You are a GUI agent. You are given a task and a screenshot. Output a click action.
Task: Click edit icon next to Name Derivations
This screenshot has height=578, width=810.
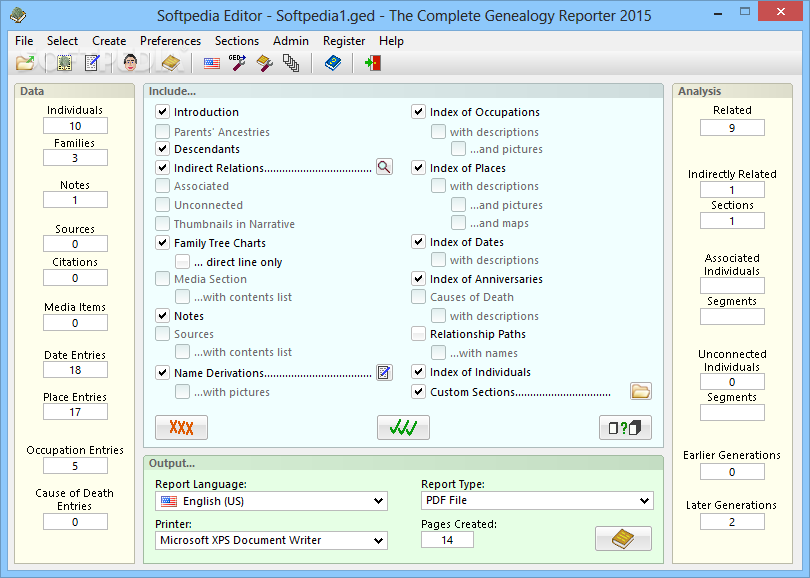pyautogui.click(x=384, y=372)
